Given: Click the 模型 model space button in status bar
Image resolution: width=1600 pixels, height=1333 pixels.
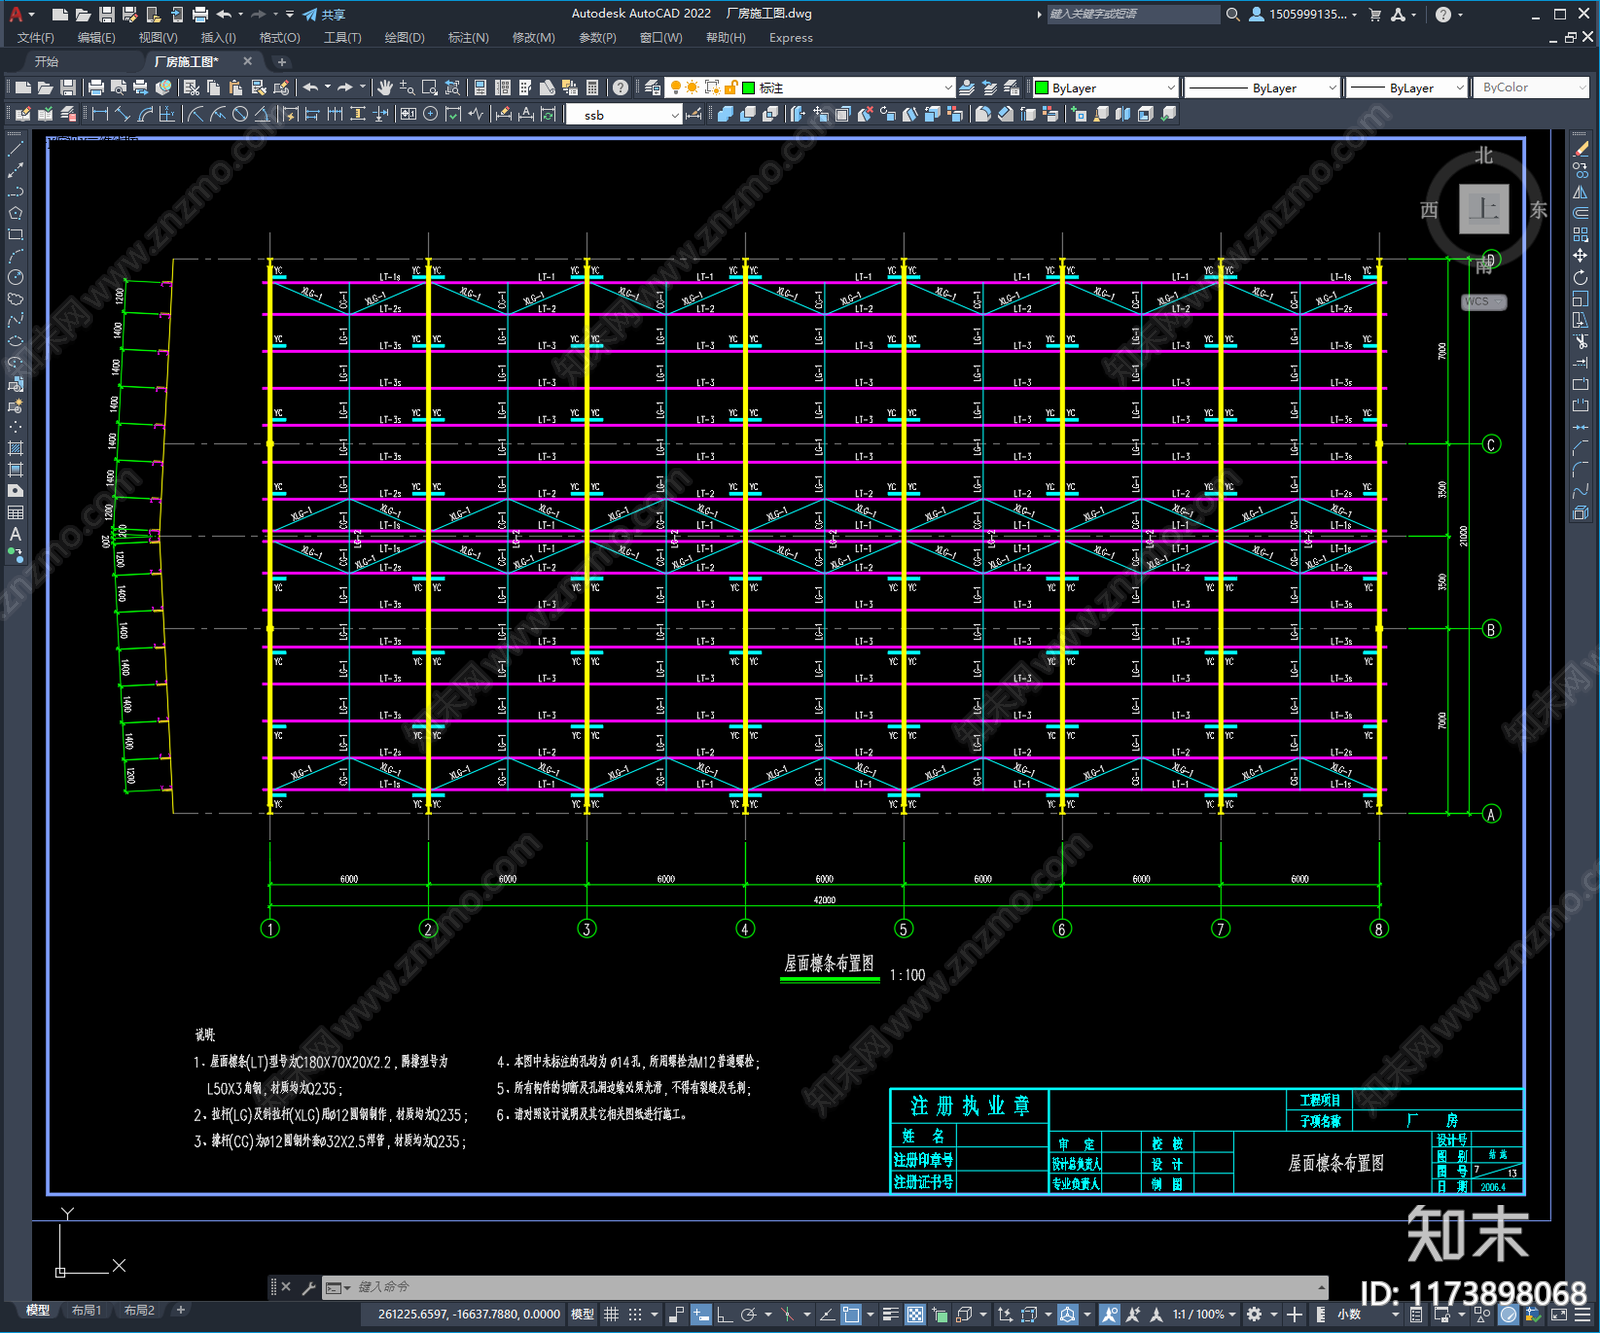Looking at the screenshot, I should pyautogui.click(x=582, y=1314).
